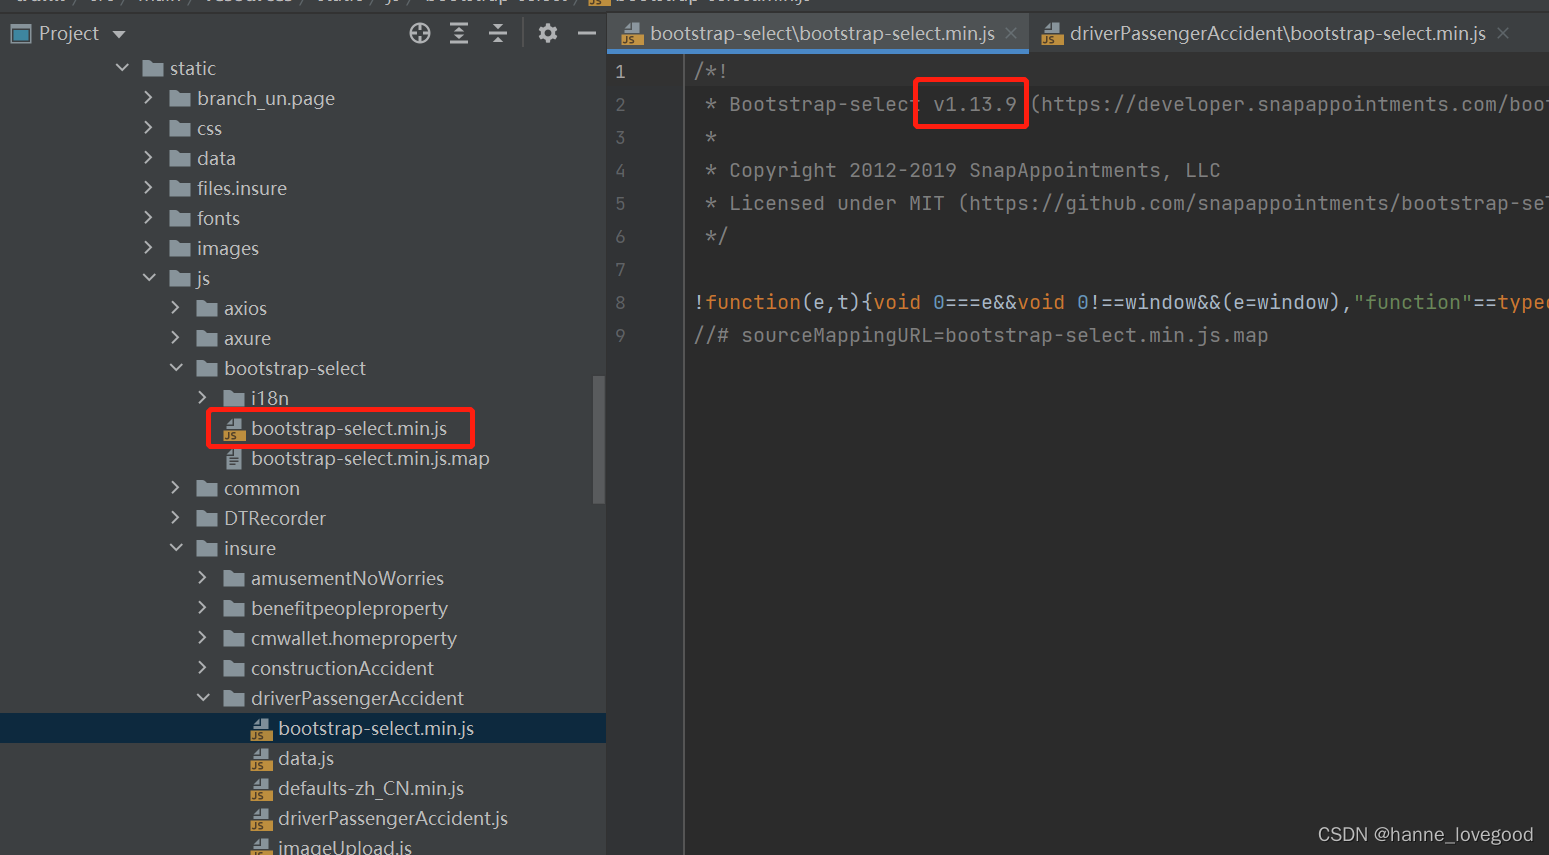Screen dimensions: 1549x855
Task: Open the Project view dropdown
Action: click(x=119, y=34)
